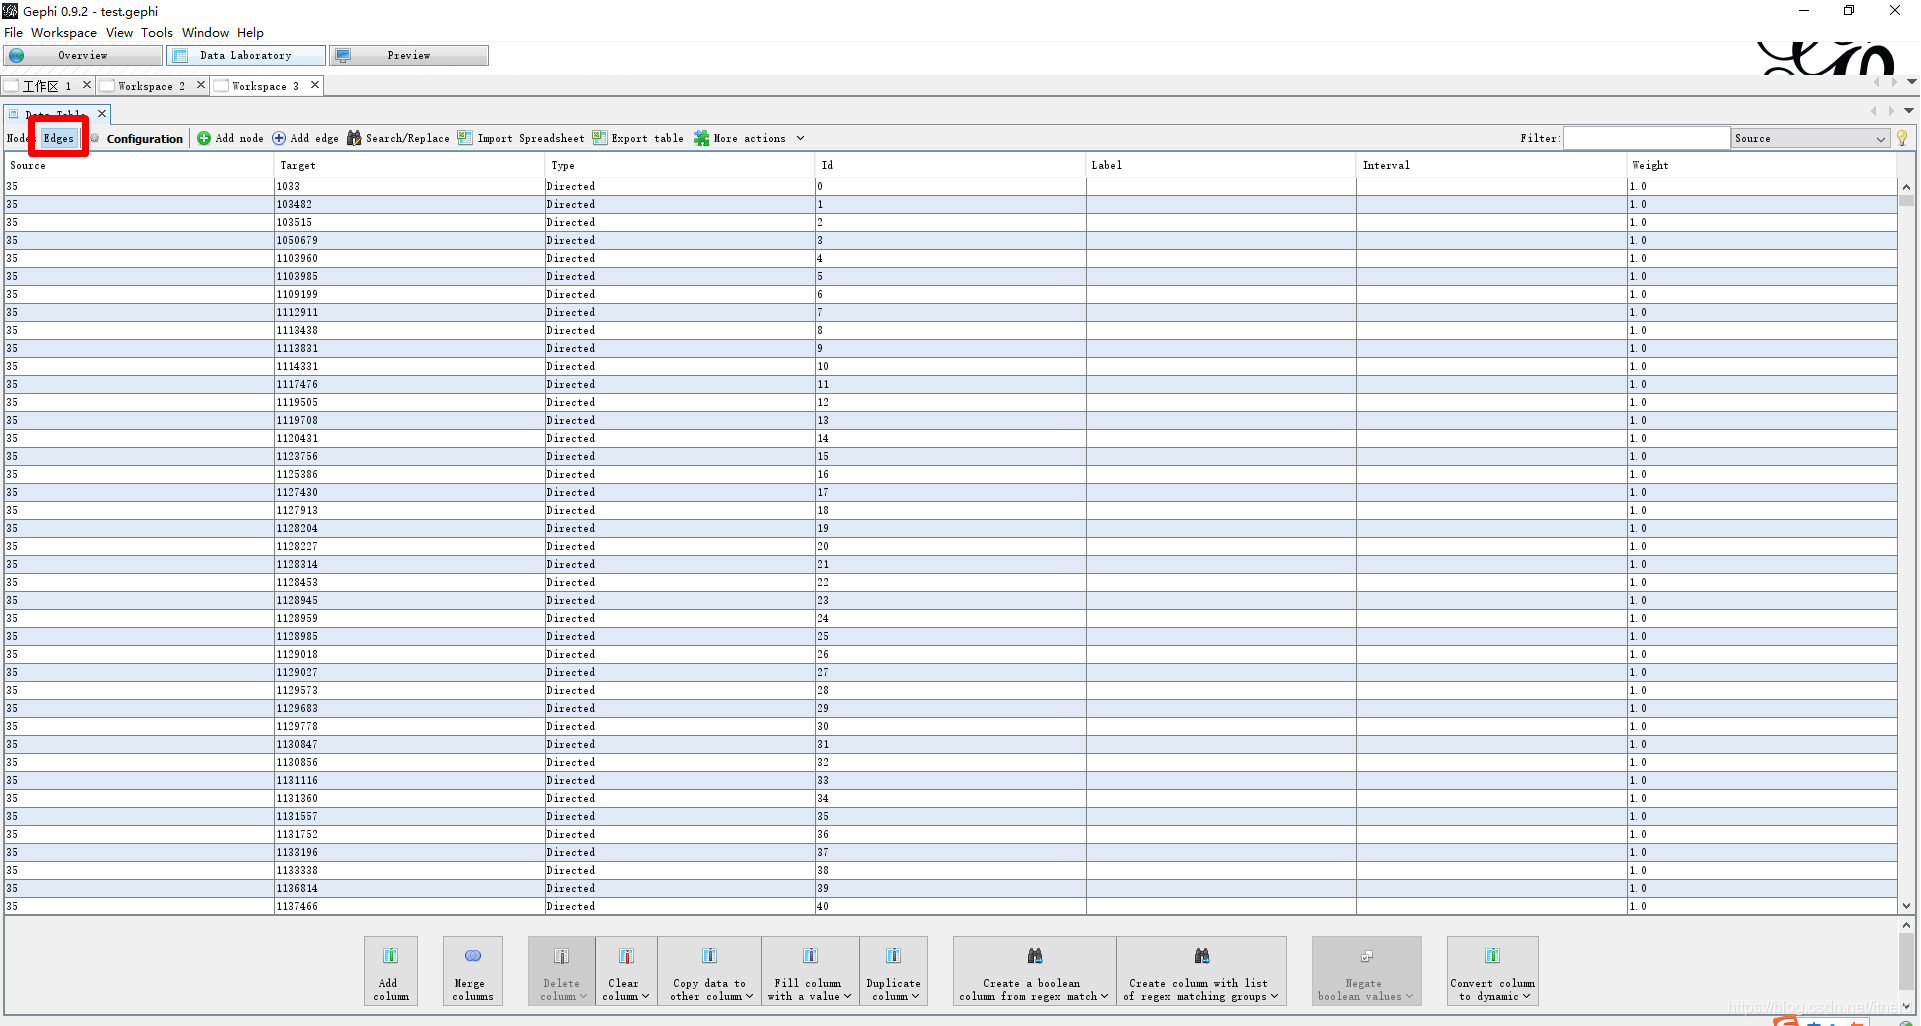Click the Data Laboratory table icon
This screenshot has height=1026, width=1921.
coord(180,56)
